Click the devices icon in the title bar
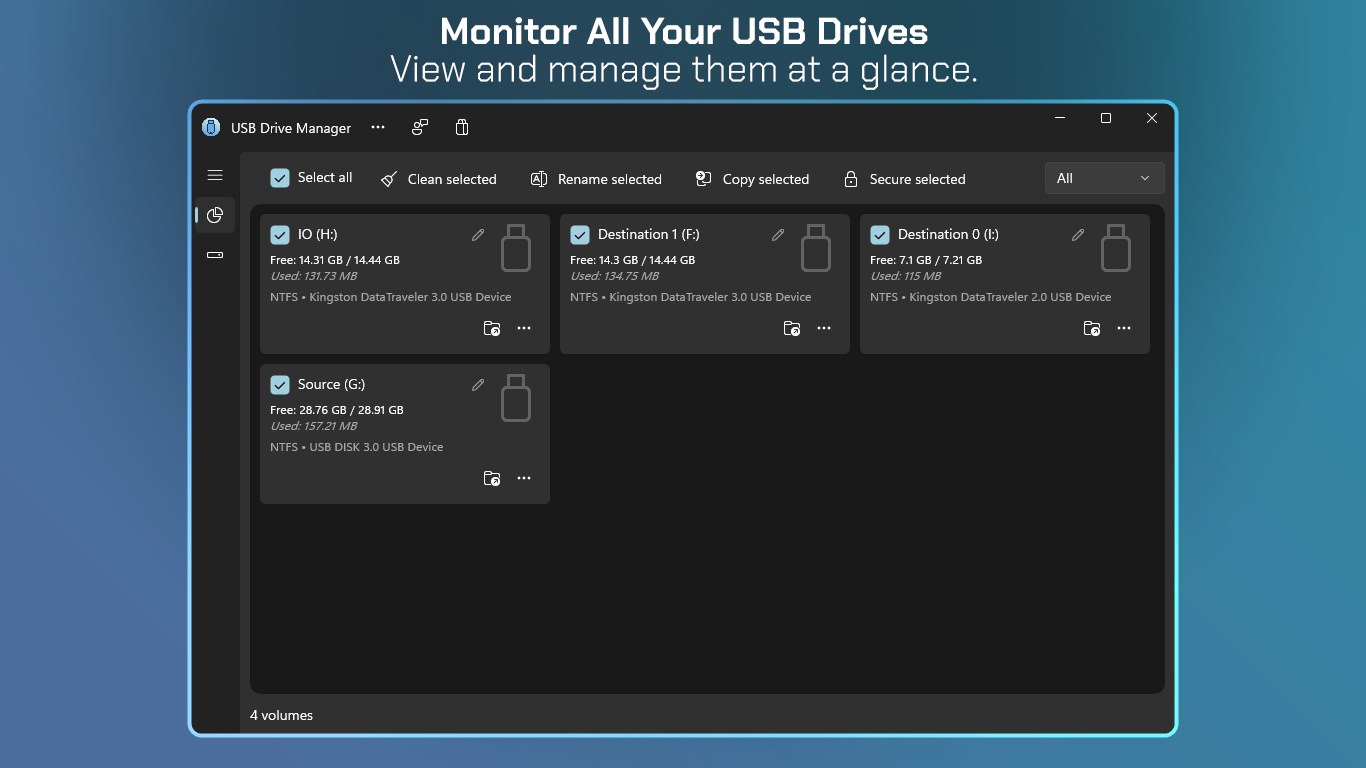 tap(420, 127)
